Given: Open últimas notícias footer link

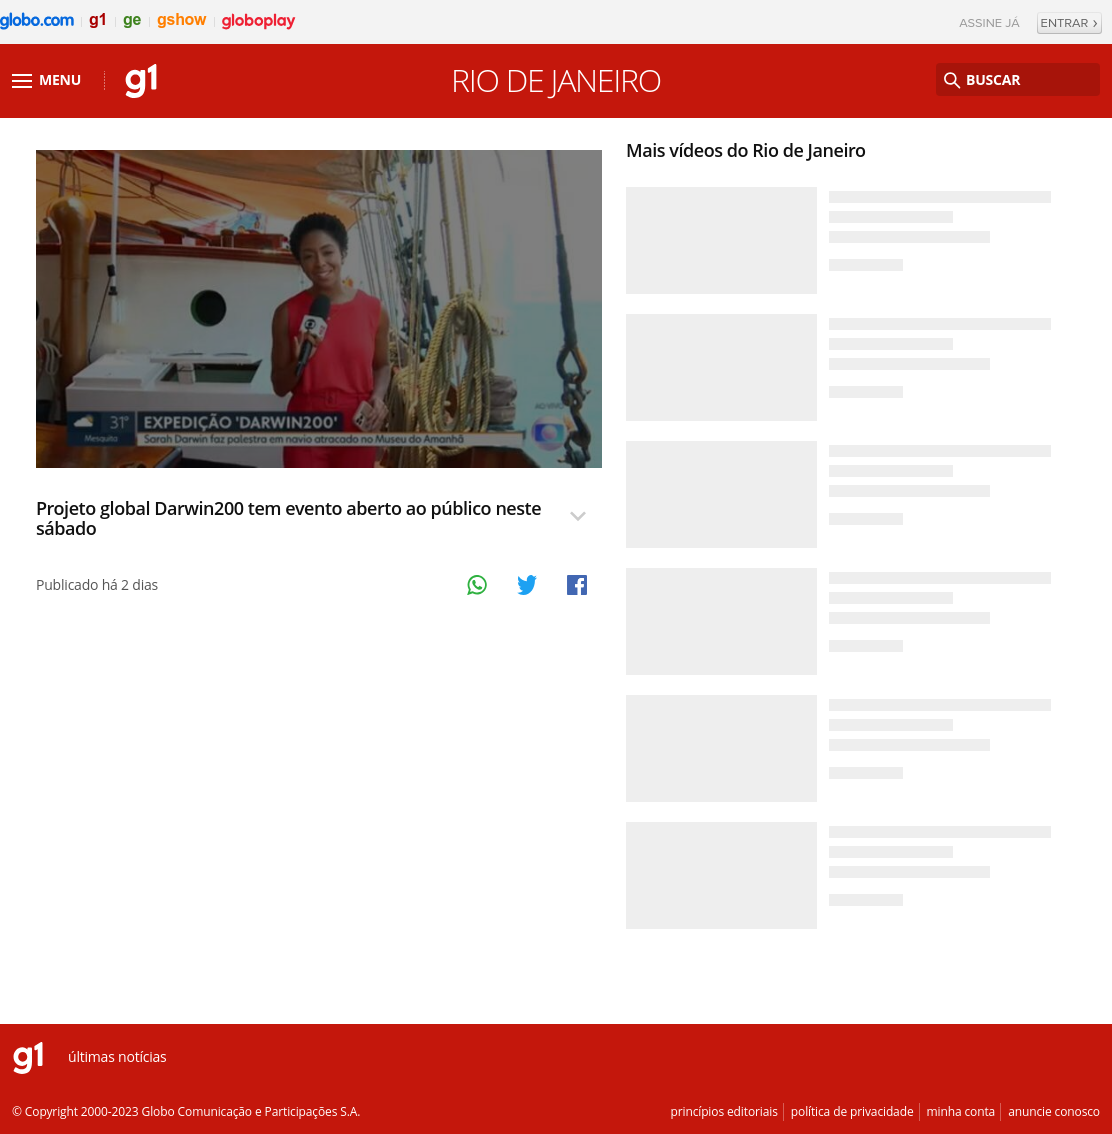Looking at the screenshot, I should [x=117, y=1057].
